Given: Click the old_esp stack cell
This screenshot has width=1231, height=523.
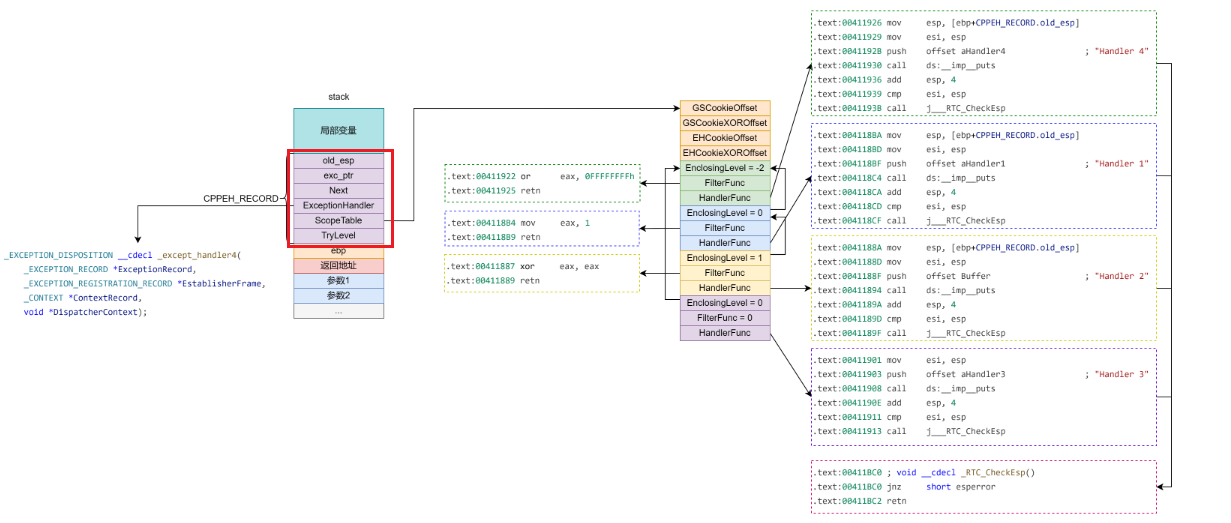Looking at the screenshot, I should (x=338, y=160).
